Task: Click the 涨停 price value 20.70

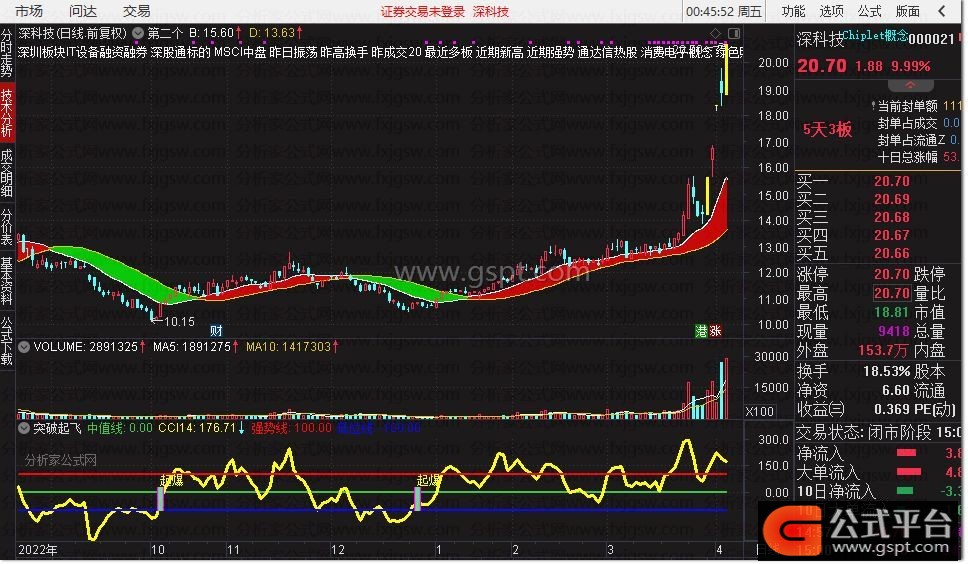Action: [x=891, y=275]
